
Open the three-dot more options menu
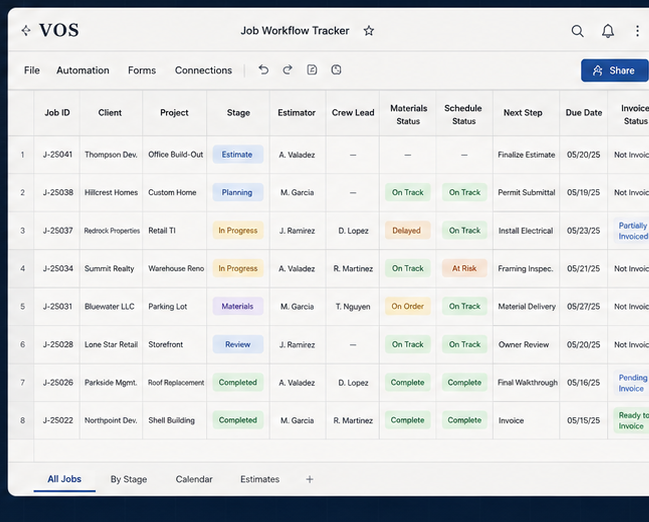pyautogui.click(x=637, y=31)
